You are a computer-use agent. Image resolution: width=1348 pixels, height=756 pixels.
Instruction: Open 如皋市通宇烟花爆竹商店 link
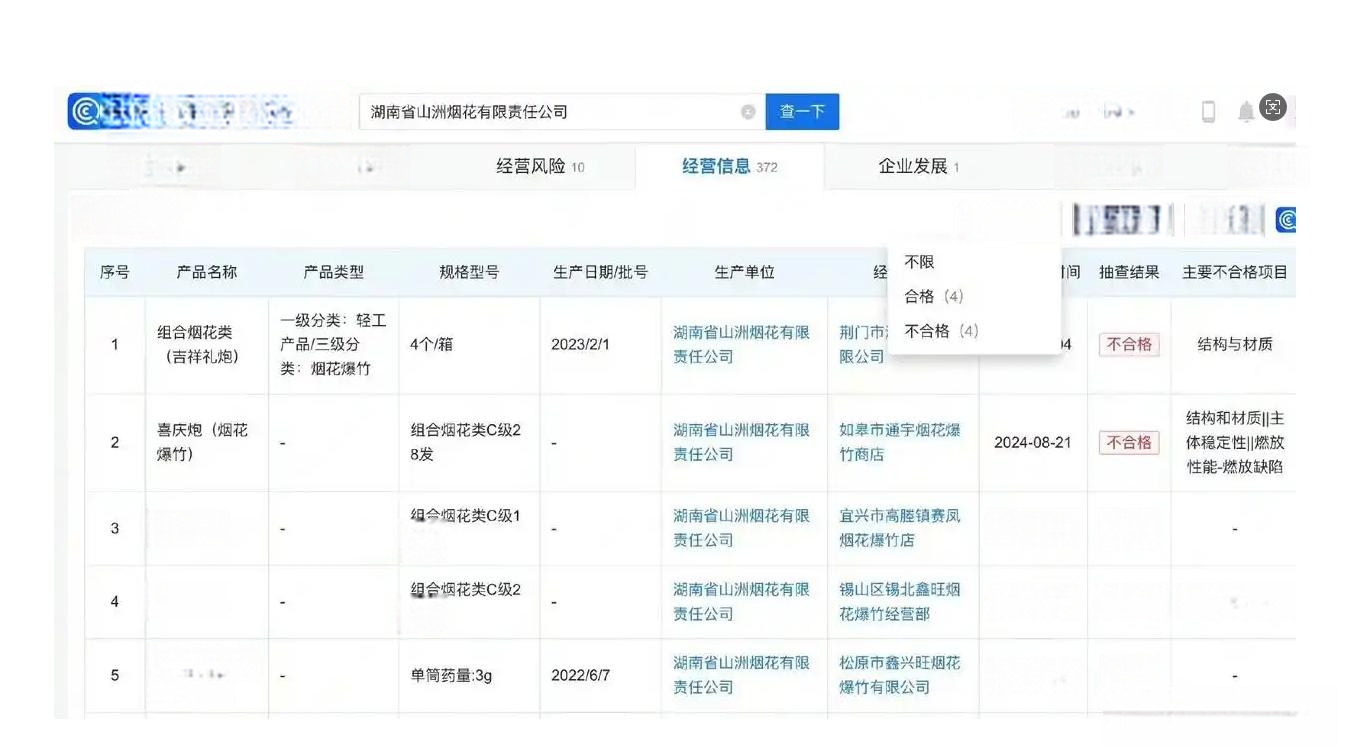click(x=900, y=442)
